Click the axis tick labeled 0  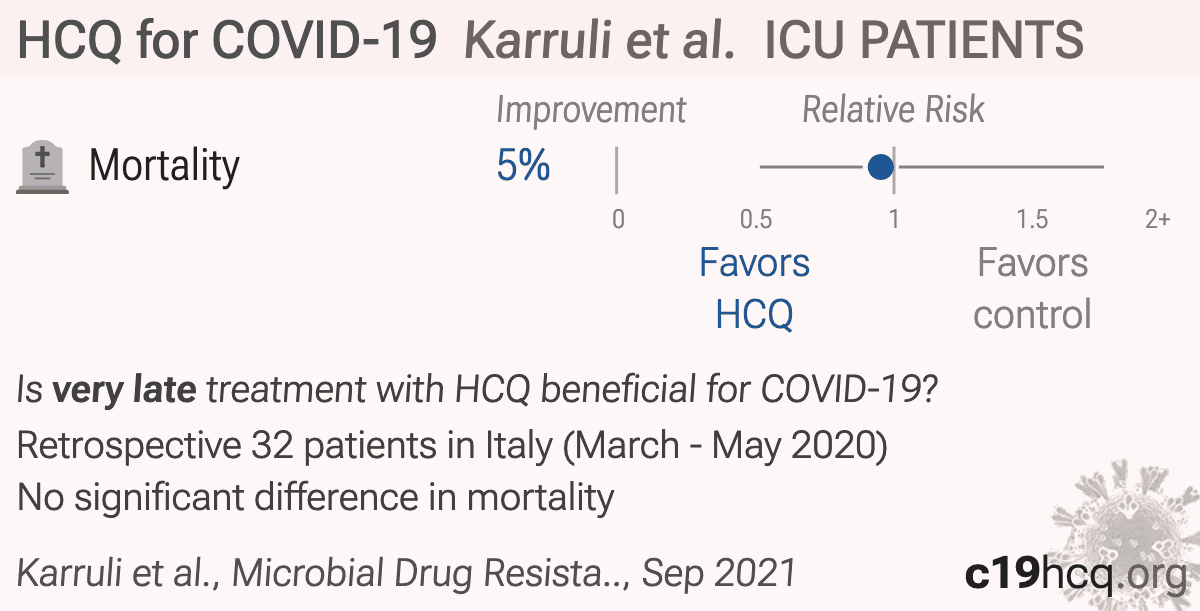pyautogui.click(x=618, y=219)
